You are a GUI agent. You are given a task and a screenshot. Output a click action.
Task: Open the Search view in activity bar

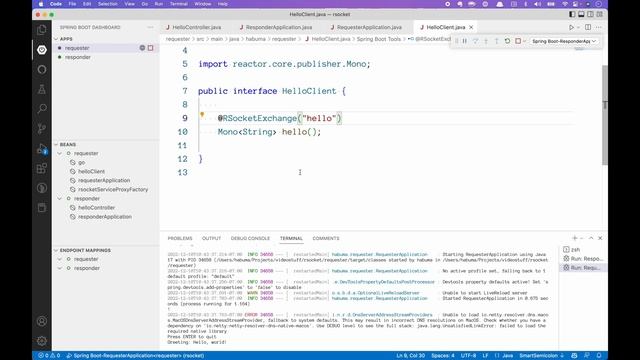coord(42,109)
